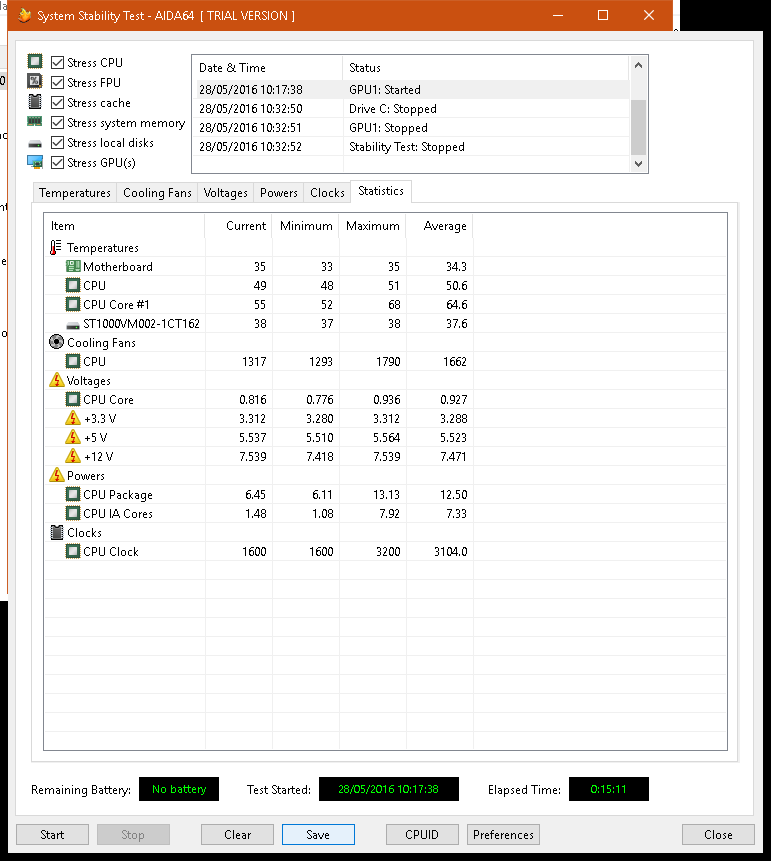Image resolution: width=771 pixels, height=861 pixels.
Task: Disable Stress system memory checkbox
Action: 58,122
